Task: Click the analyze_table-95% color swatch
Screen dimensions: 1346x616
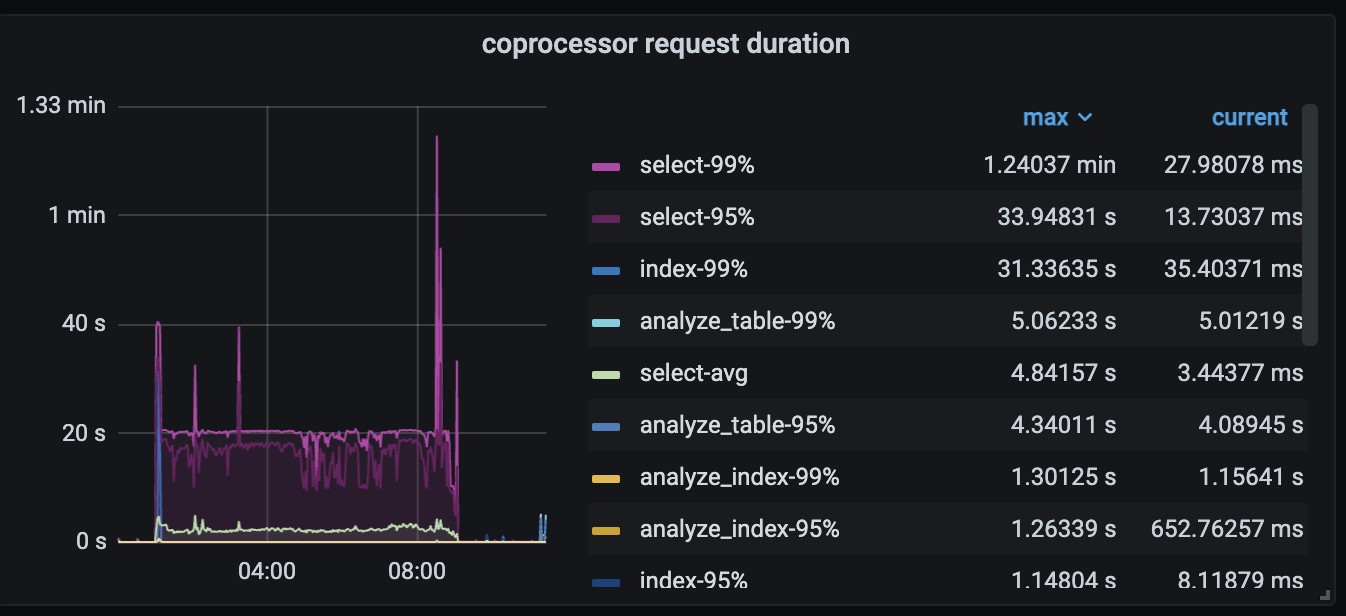Action: pyautogui.click(x=606, y=426)
